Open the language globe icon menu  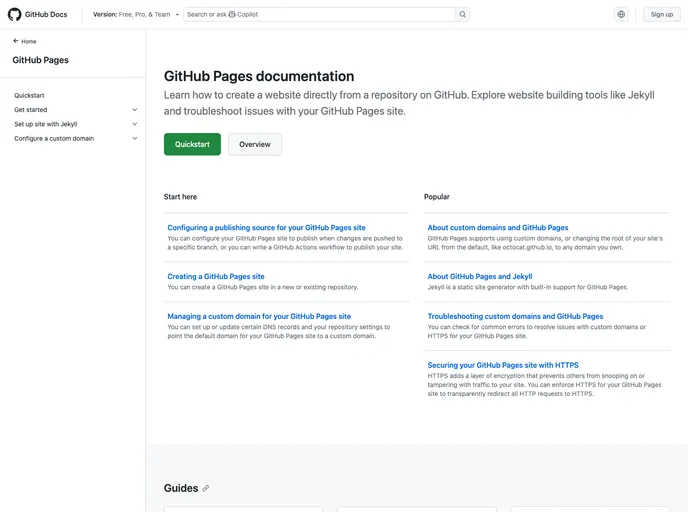tap(621, 14)
